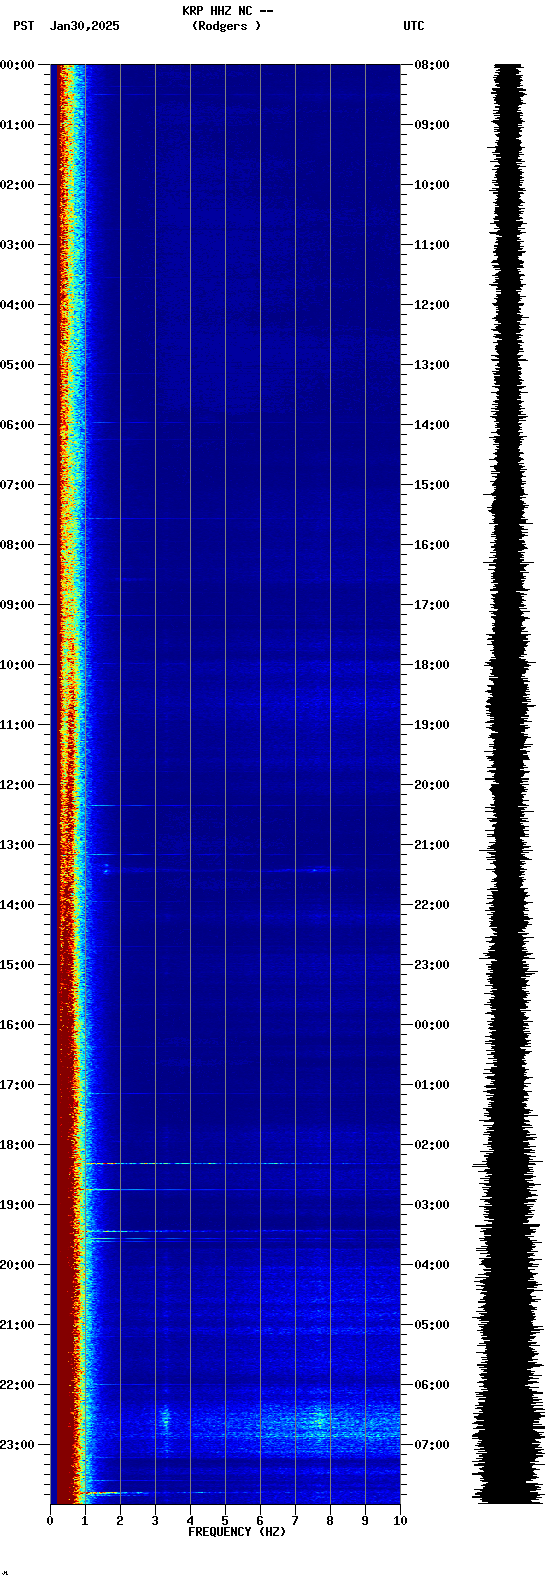
Task: Click the '13:00' PST time label
Action: click(17, 845)
